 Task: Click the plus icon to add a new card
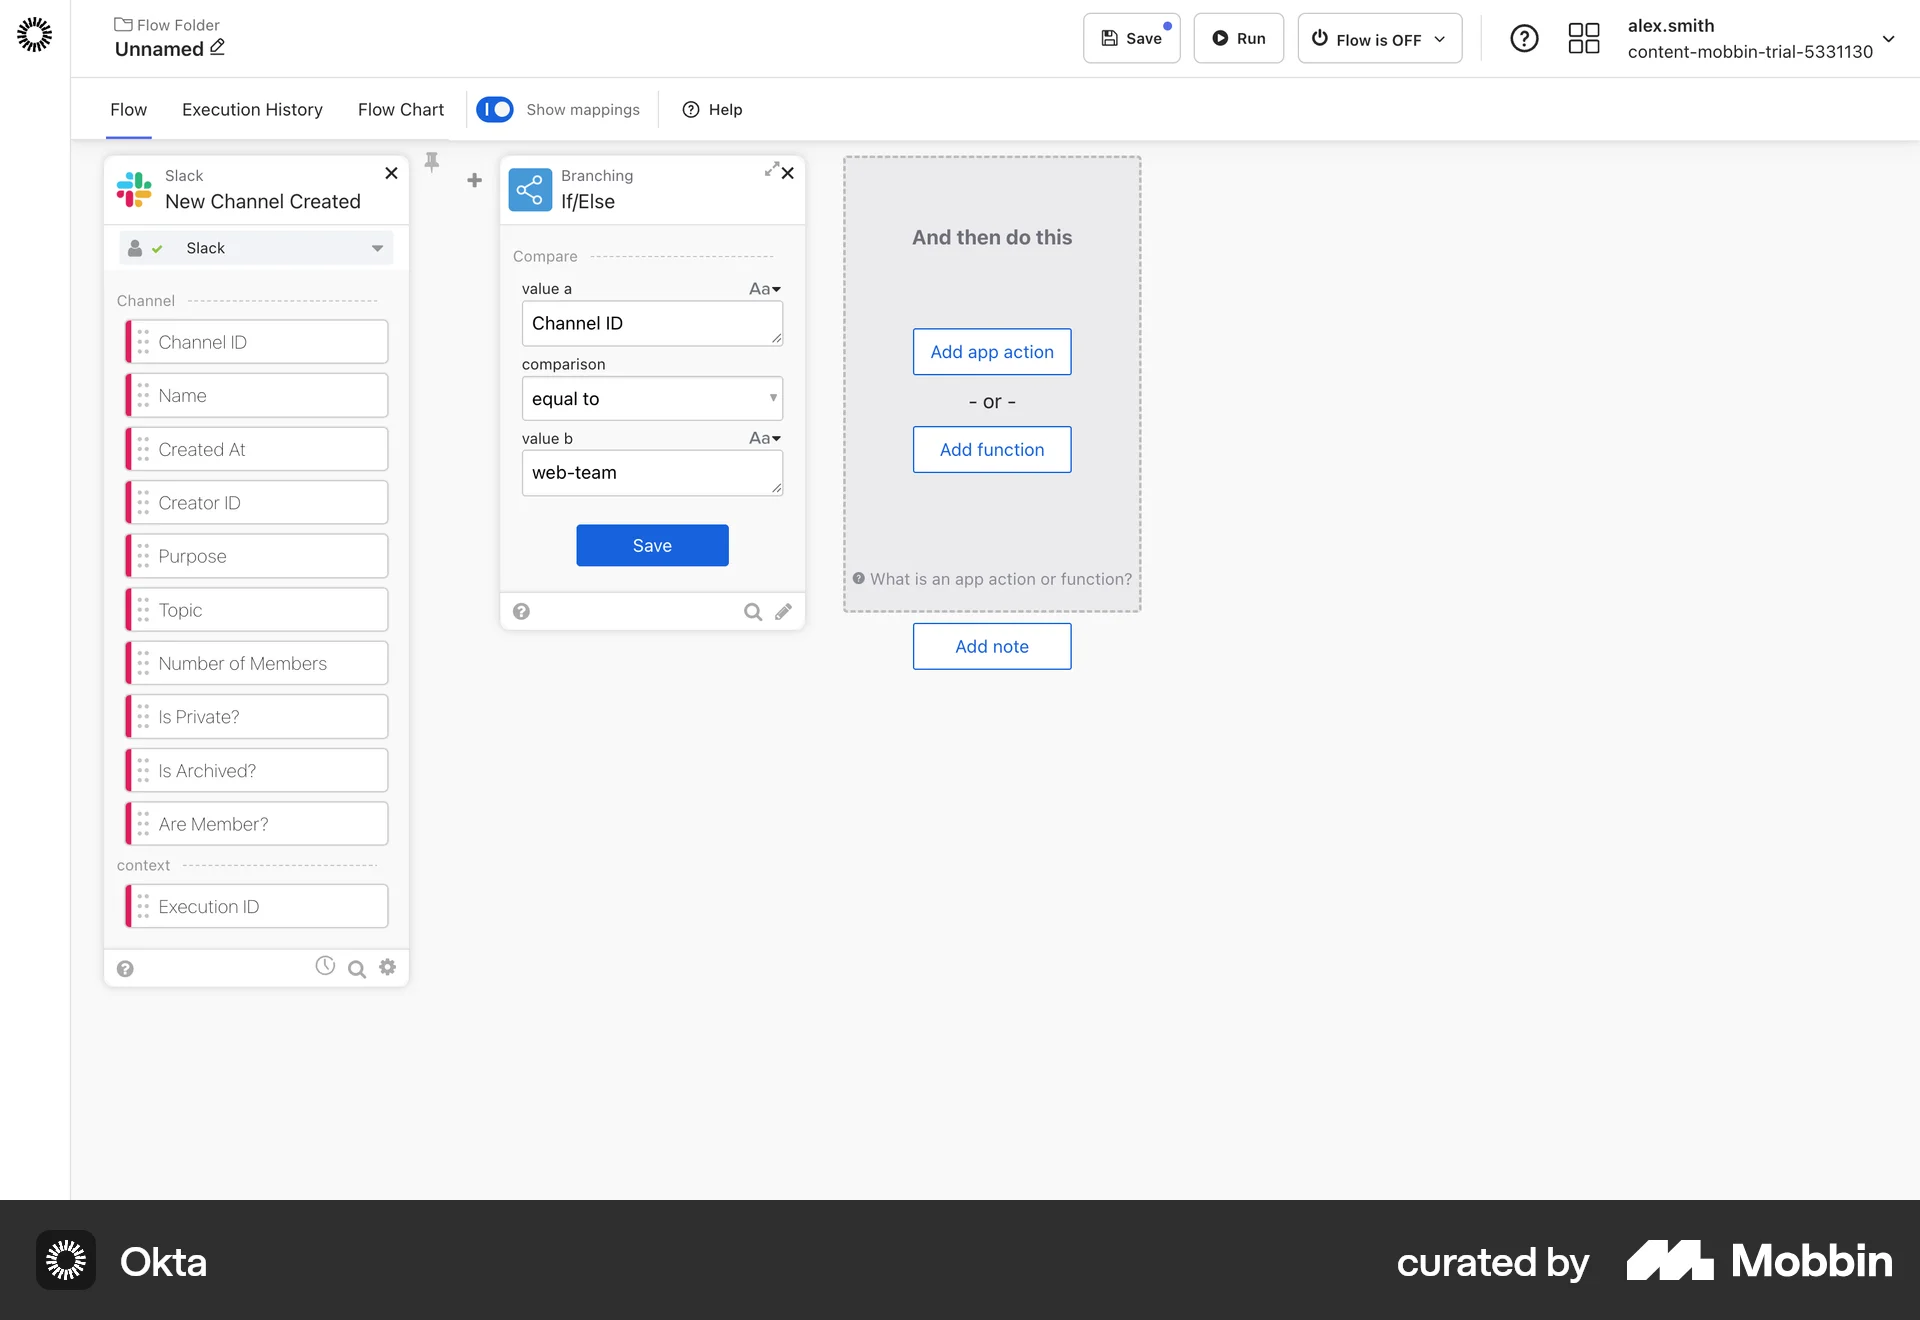pos(474,181)
